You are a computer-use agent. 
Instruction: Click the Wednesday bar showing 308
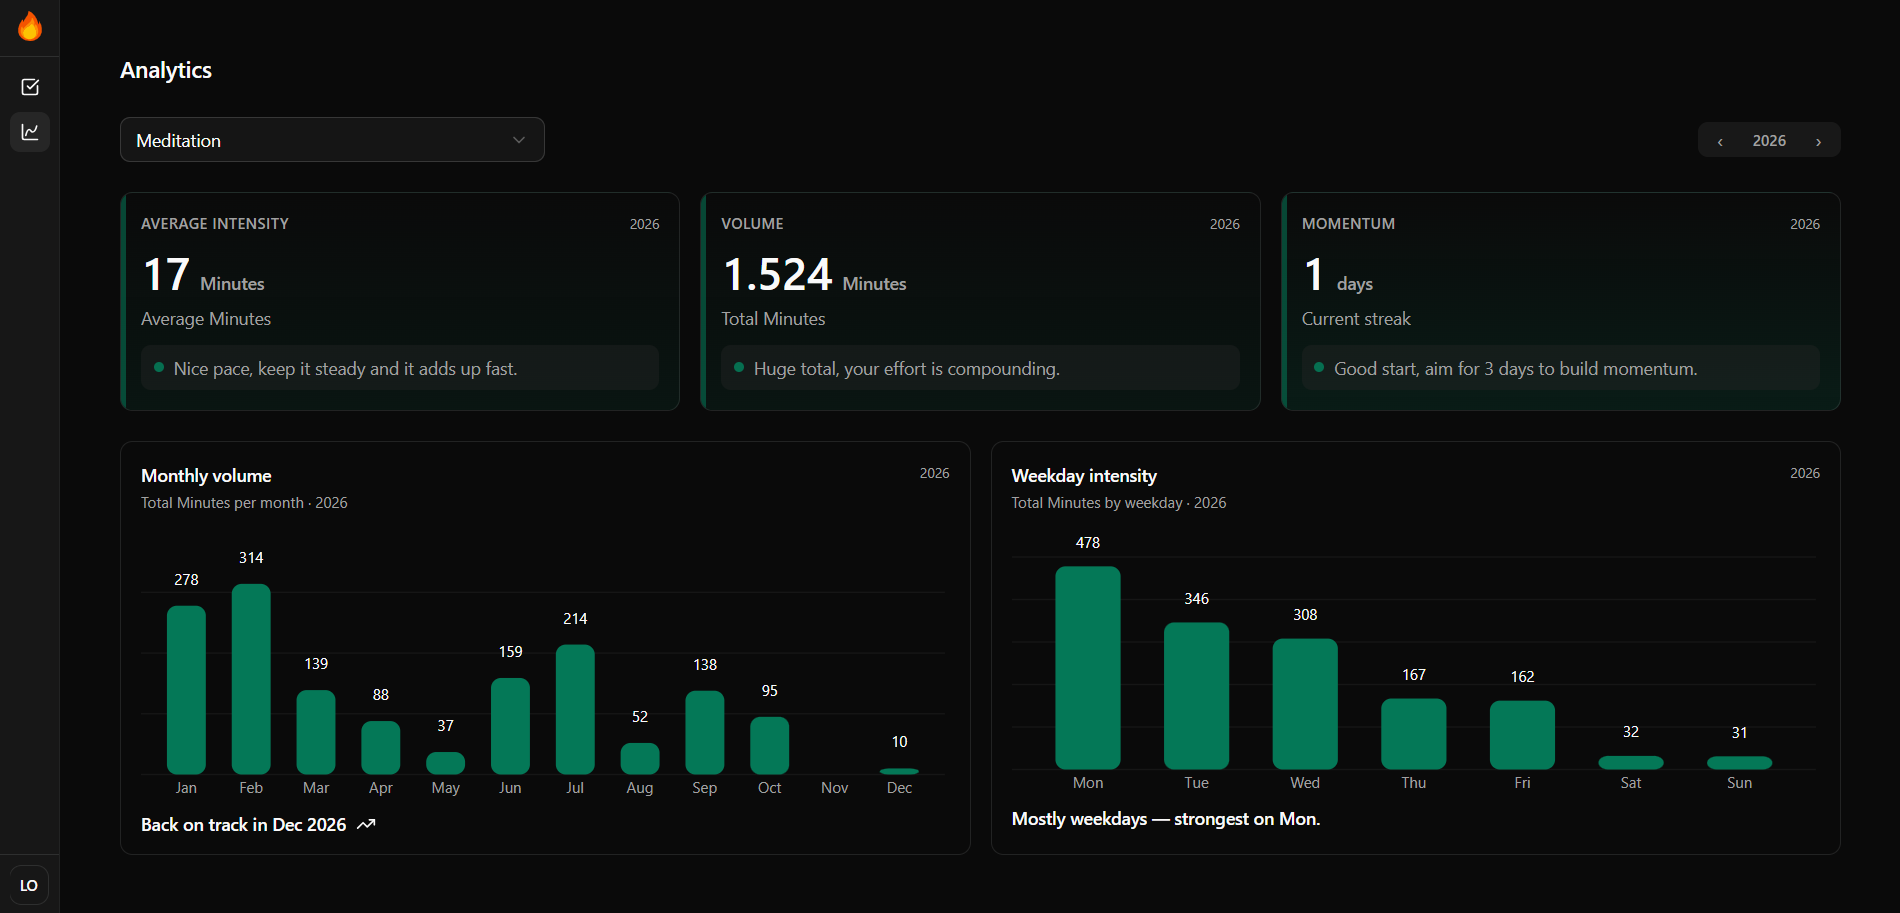pos(1305,703)
